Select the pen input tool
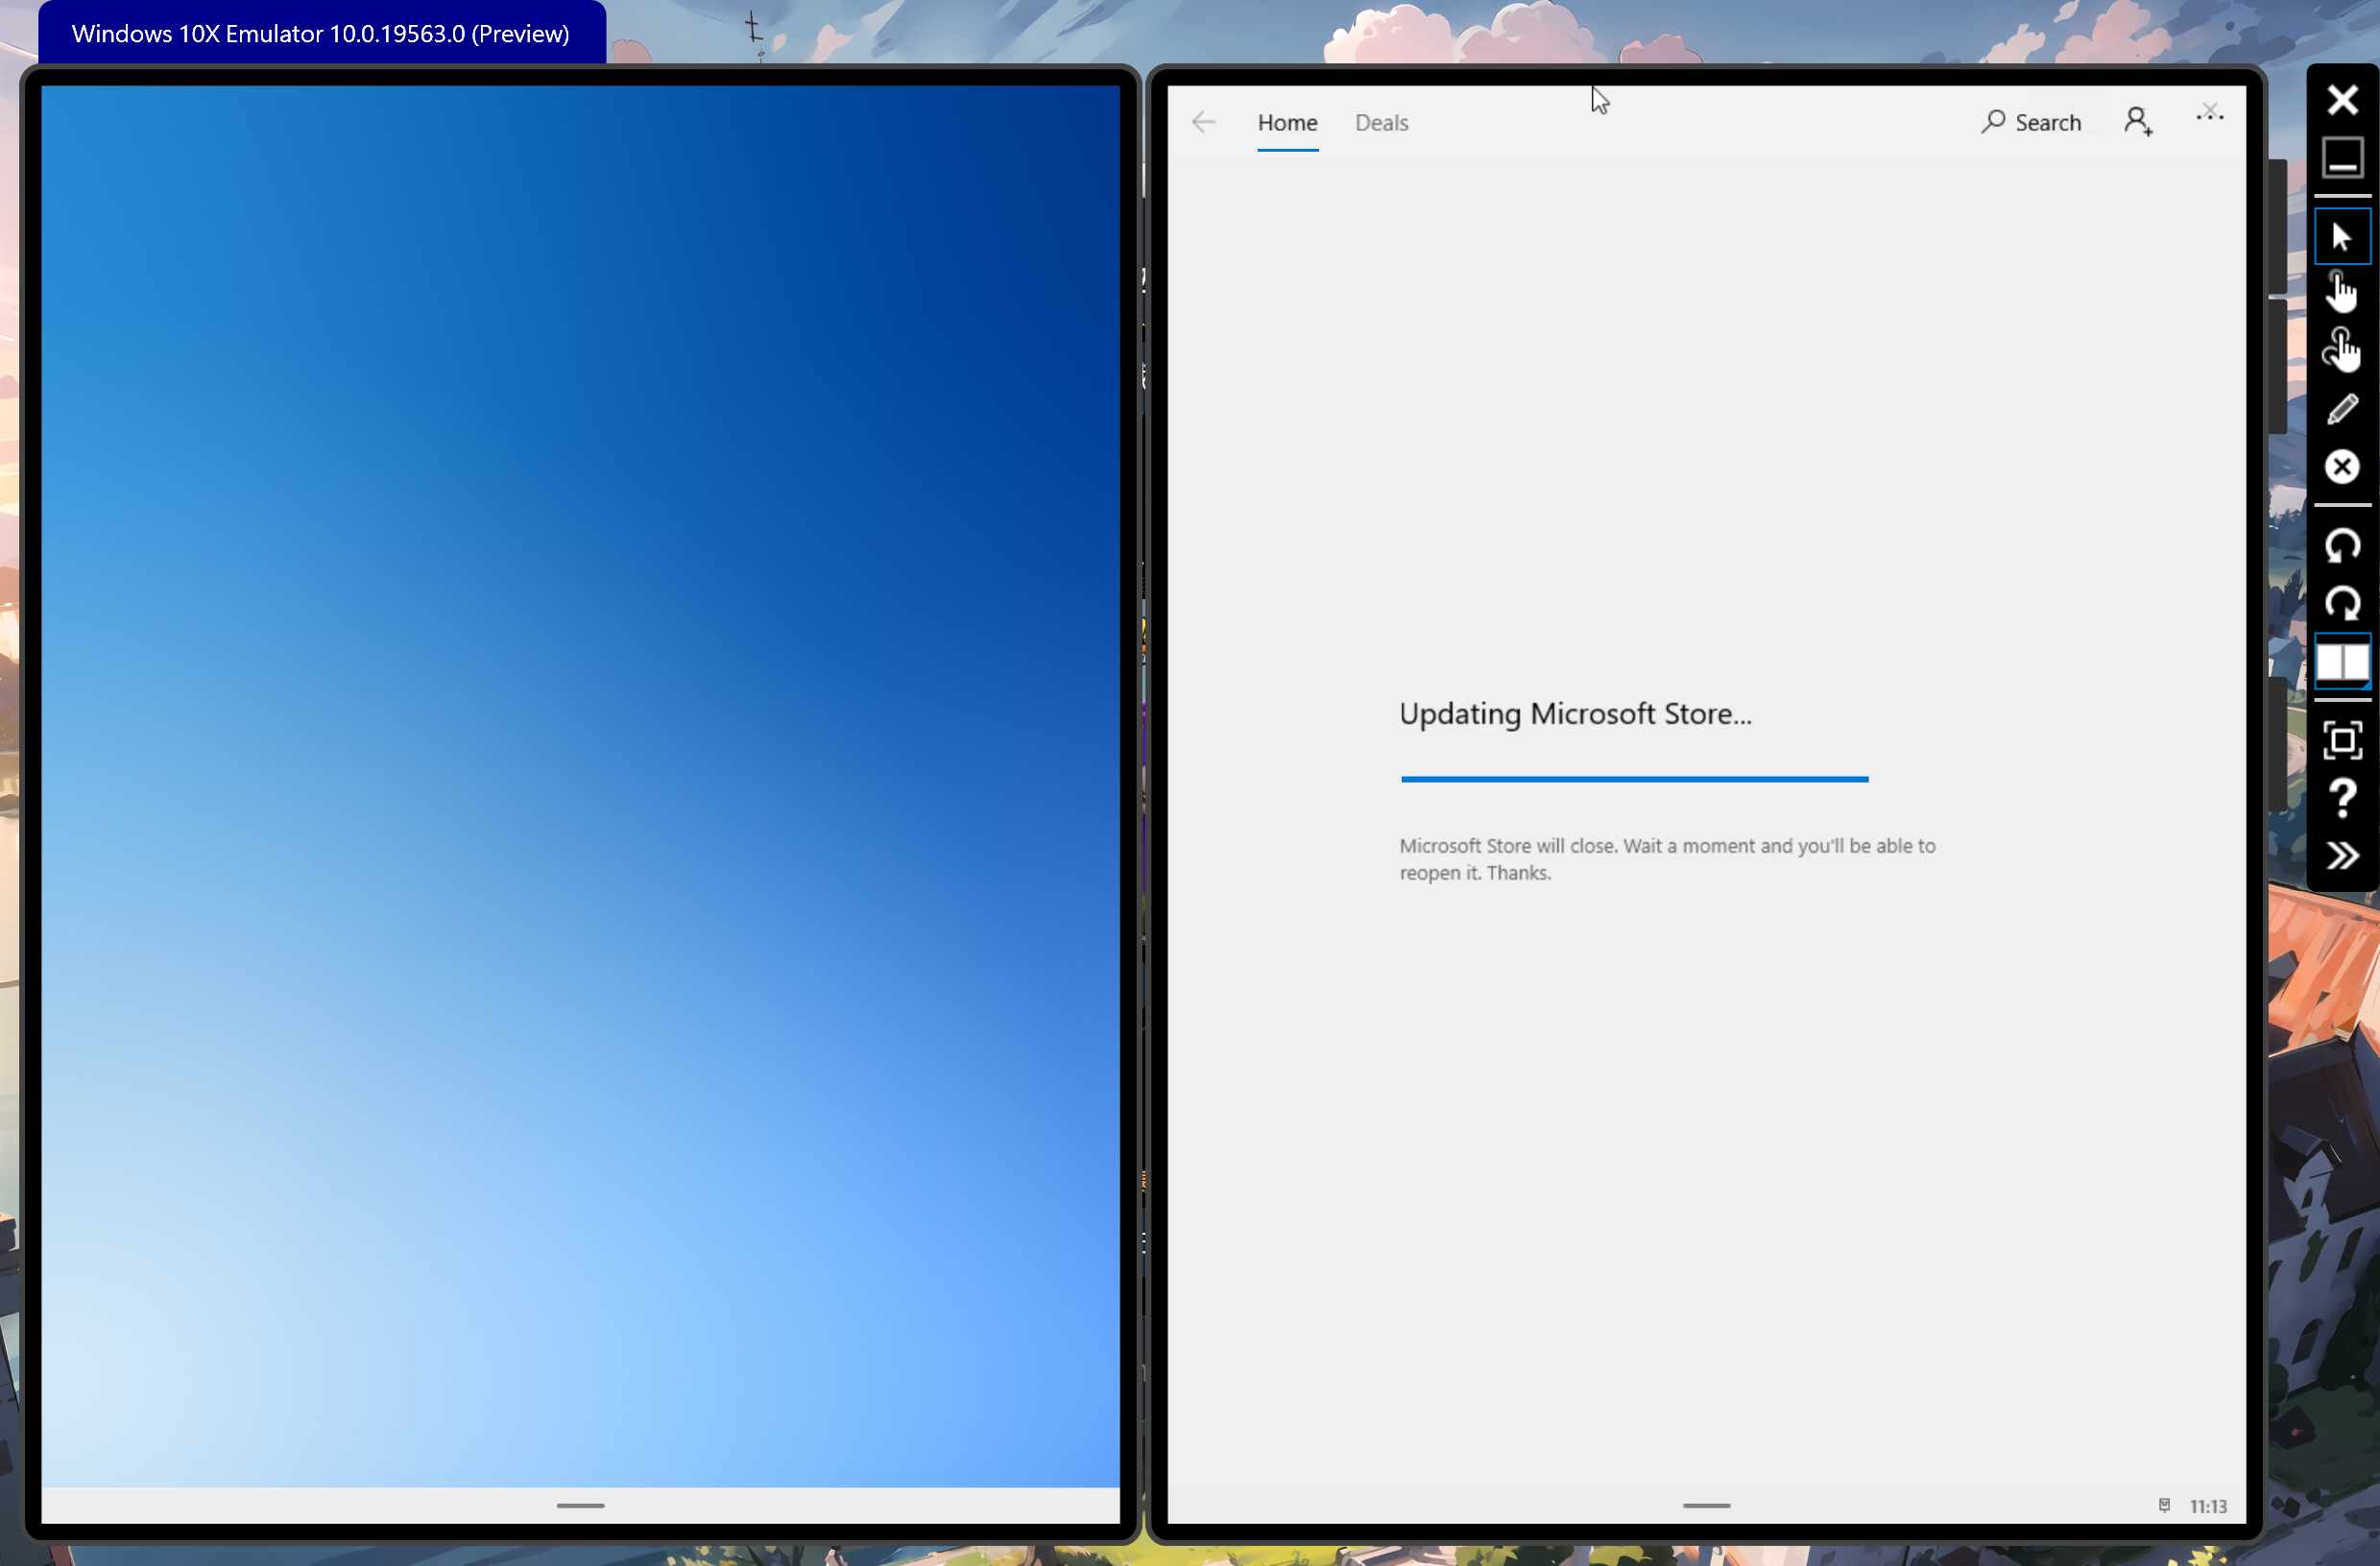 click(2341, 409)
